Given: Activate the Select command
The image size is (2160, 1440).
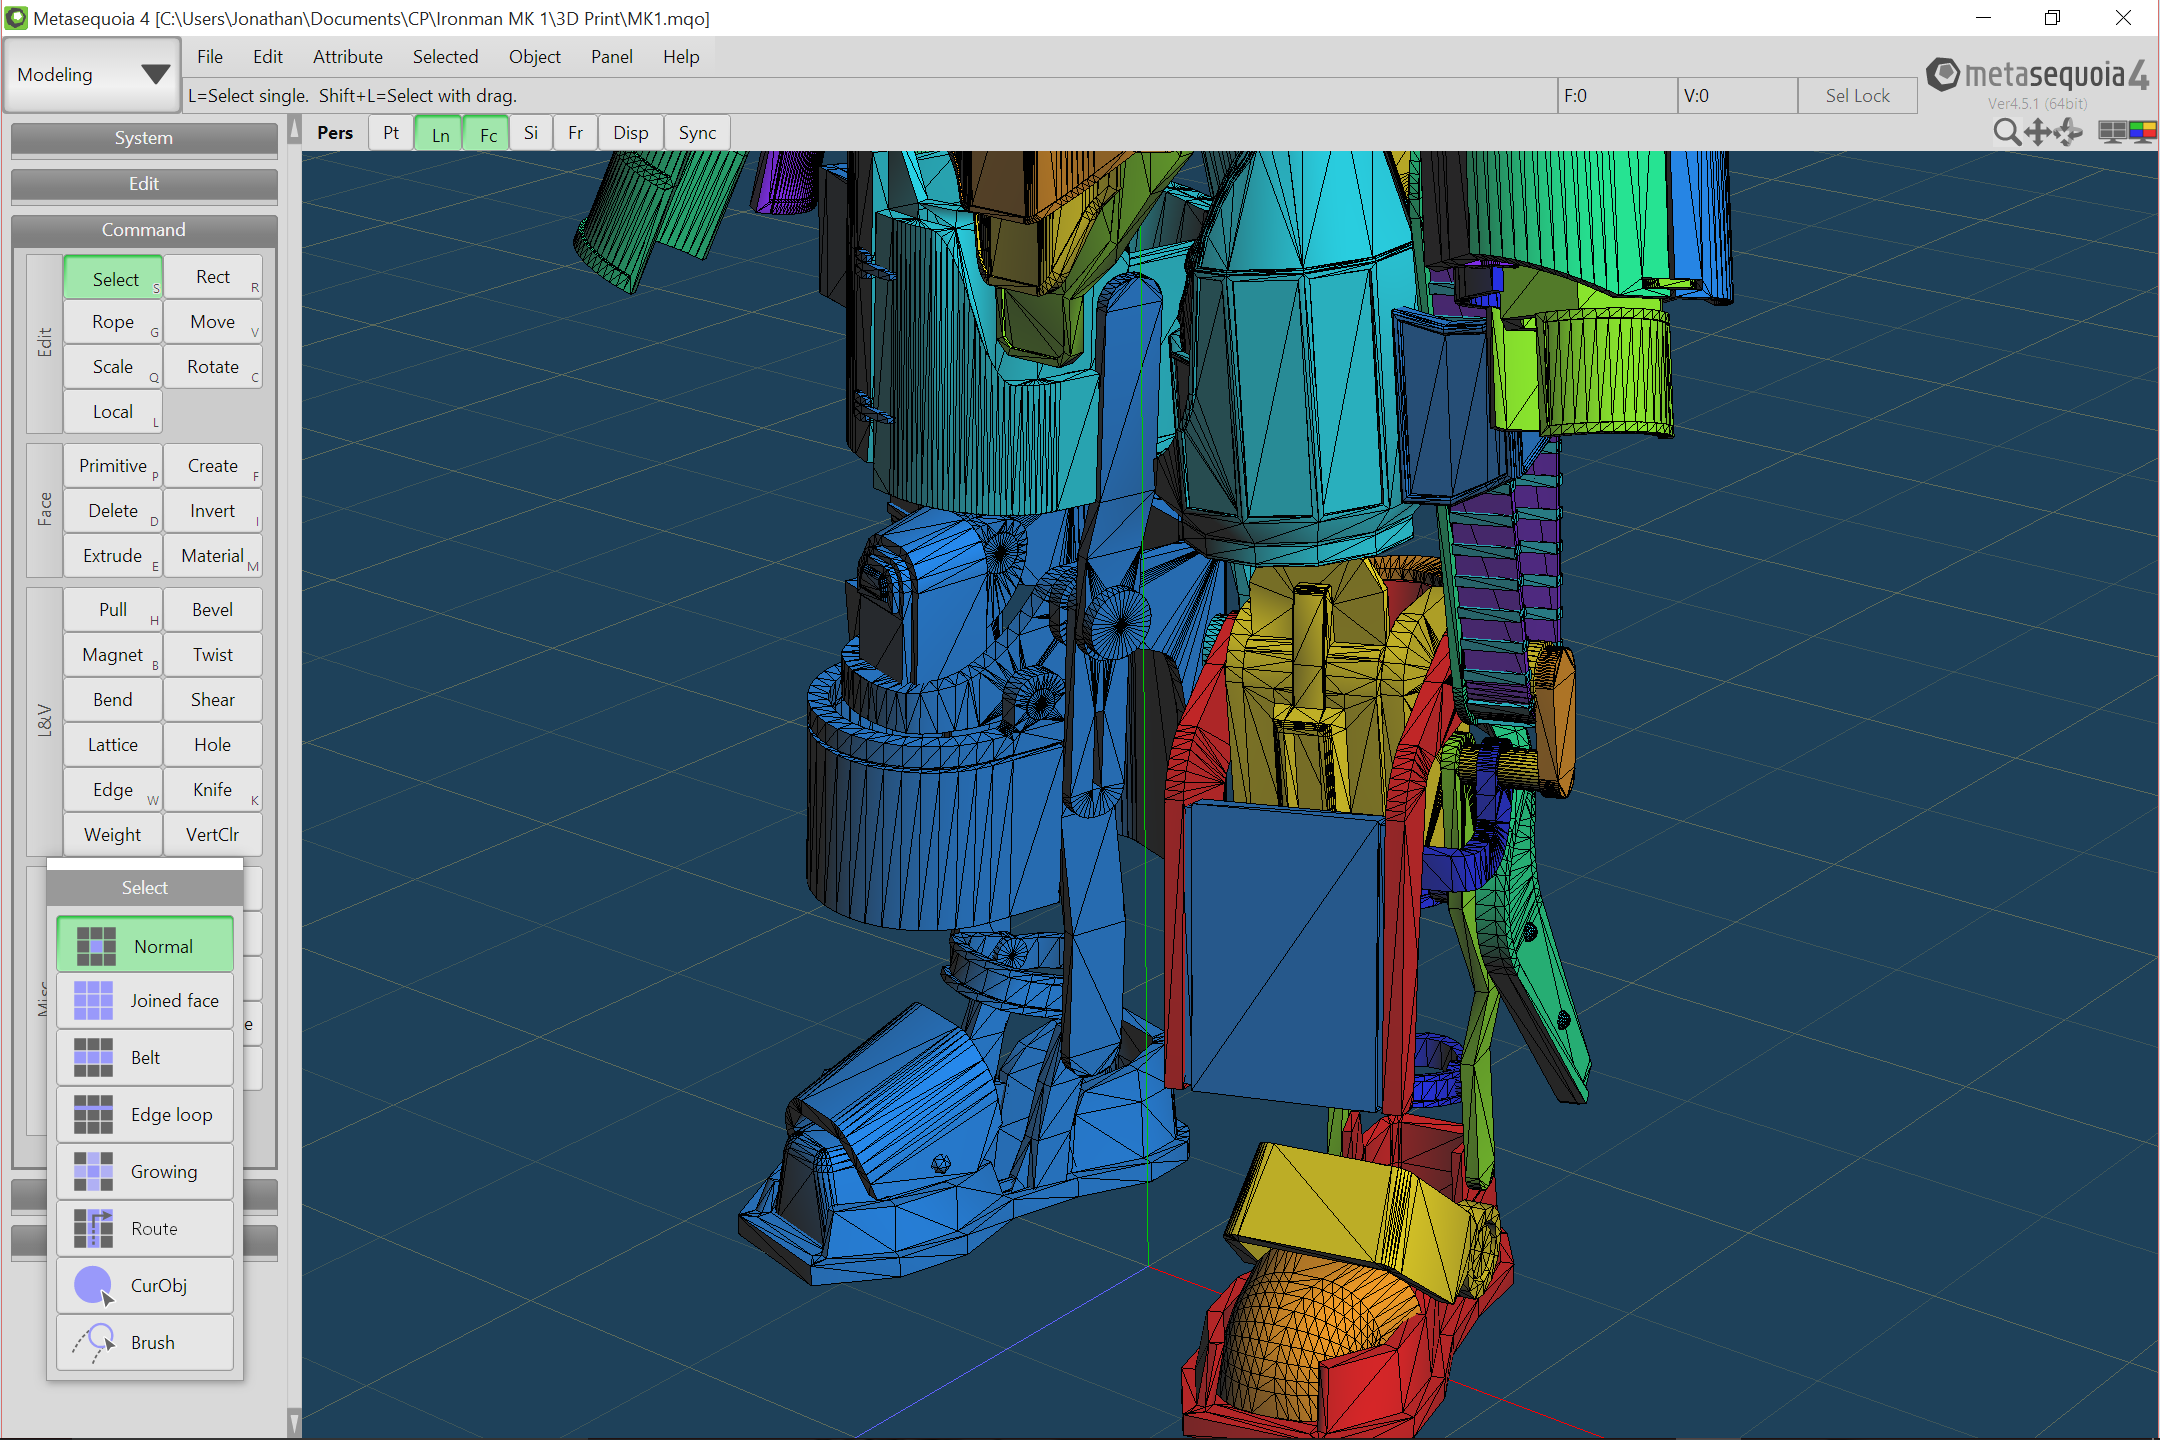Looking at the screenshot, I should pyautogui.click(x=113, y=278).
